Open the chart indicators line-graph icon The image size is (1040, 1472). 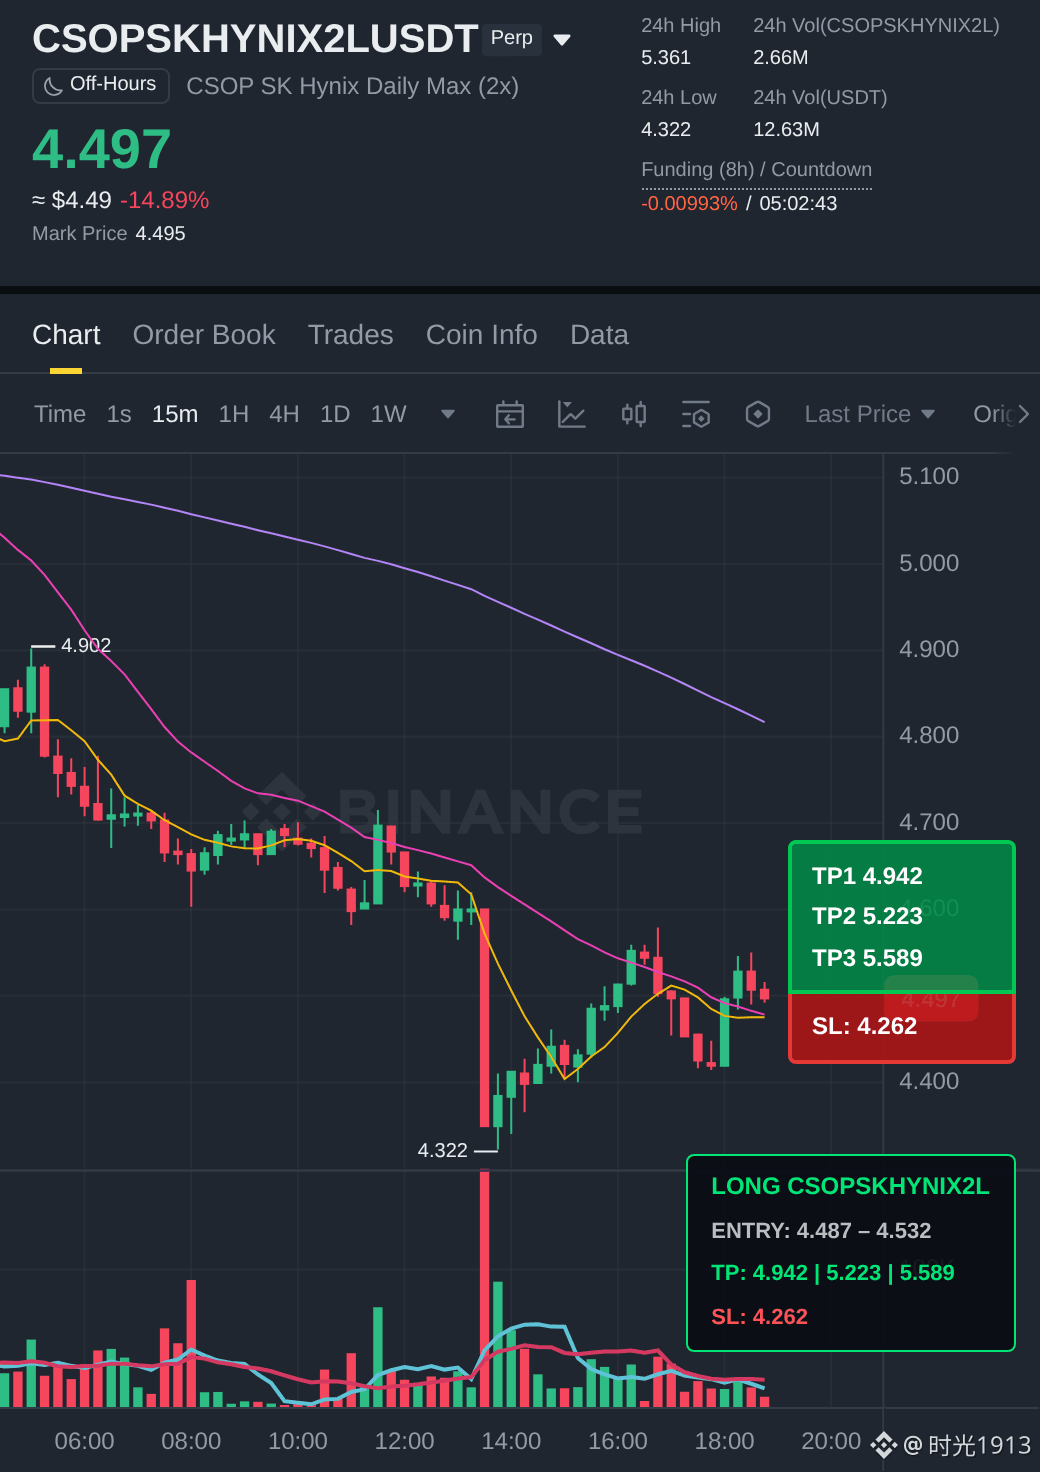click(571, 414)
